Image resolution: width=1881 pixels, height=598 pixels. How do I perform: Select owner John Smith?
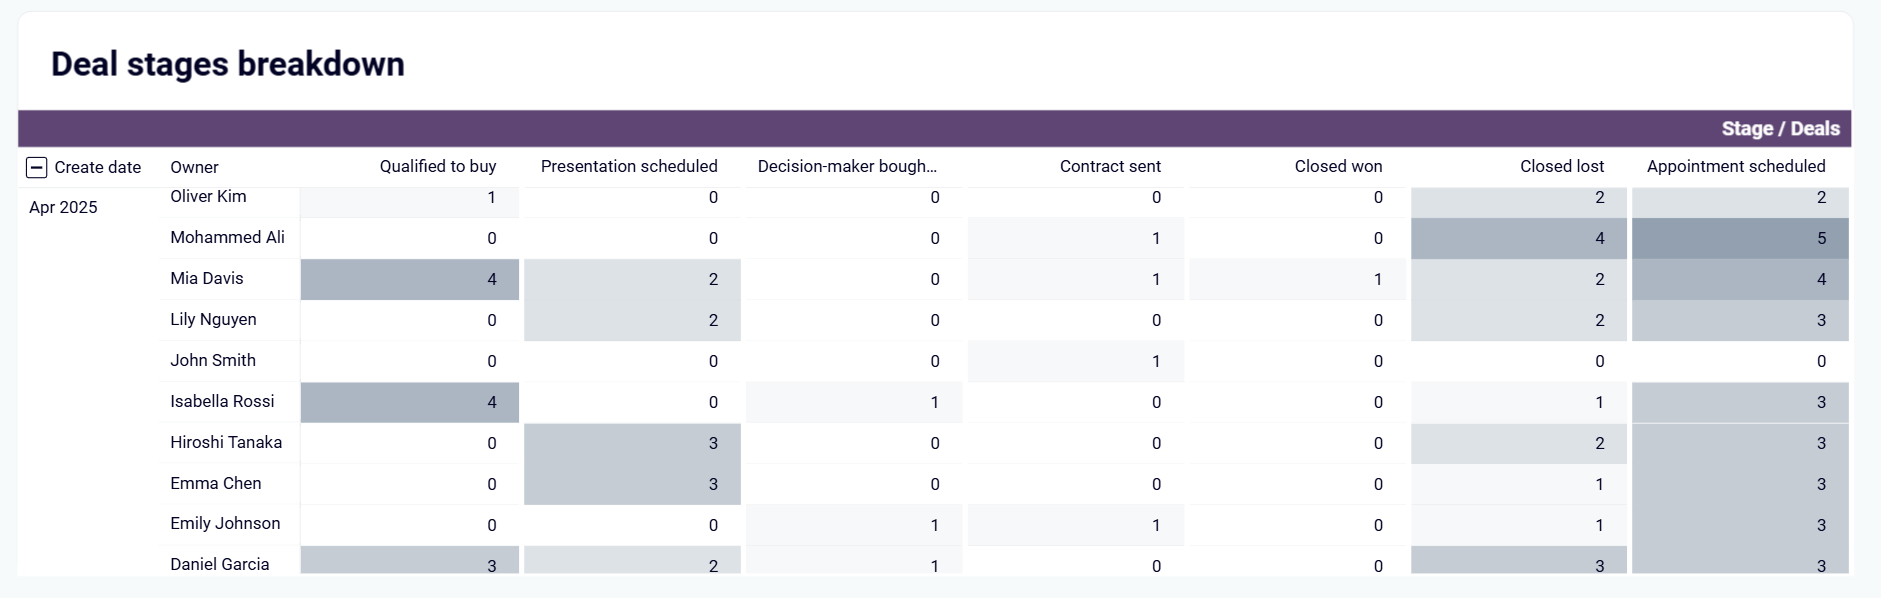click(x=213, y=360)
